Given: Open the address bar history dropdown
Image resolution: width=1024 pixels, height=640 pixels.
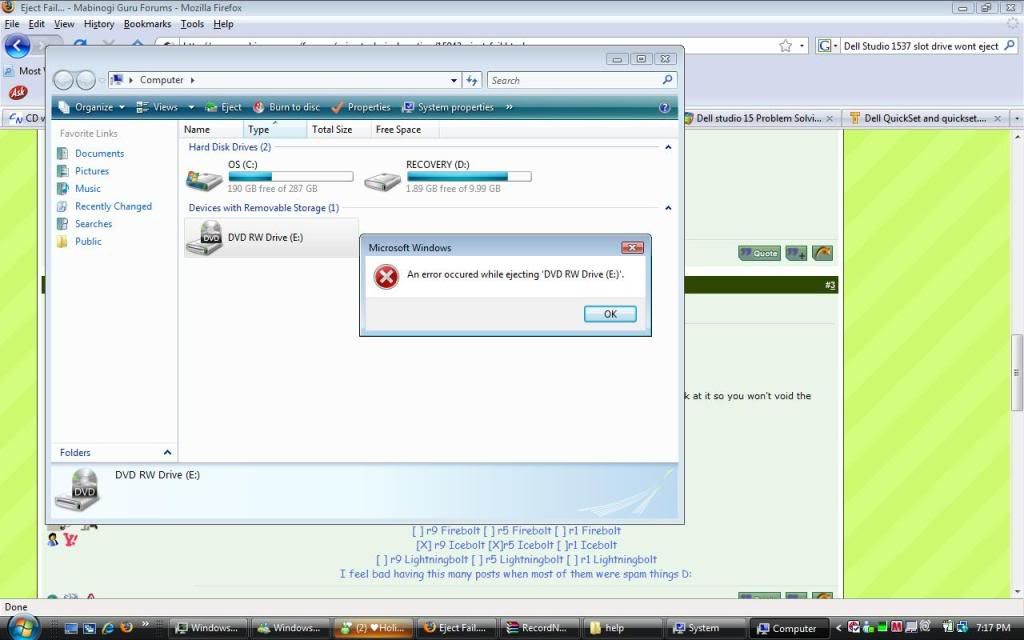Looking at the screenshot, I should pyautogui.click(x=454, y=80).
